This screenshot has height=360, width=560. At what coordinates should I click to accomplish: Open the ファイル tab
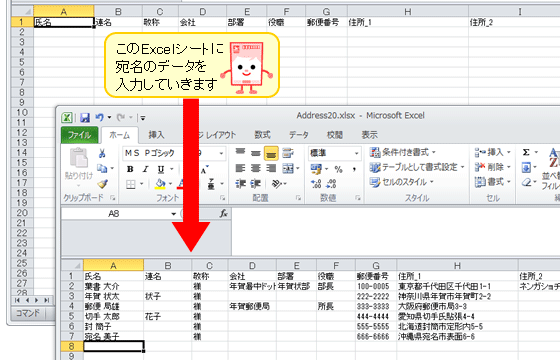pyautogui.click(x=79, y=135)
